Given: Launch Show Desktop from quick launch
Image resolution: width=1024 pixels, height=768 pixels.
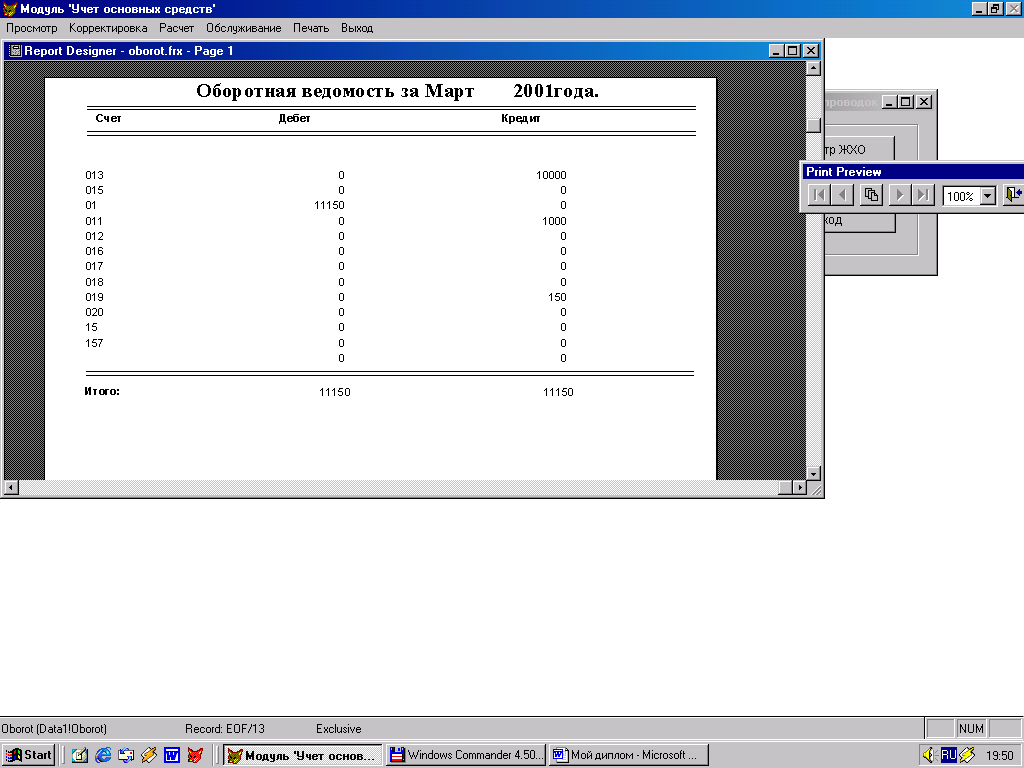Looking at the screenshot, I should [x=80, y=755].
